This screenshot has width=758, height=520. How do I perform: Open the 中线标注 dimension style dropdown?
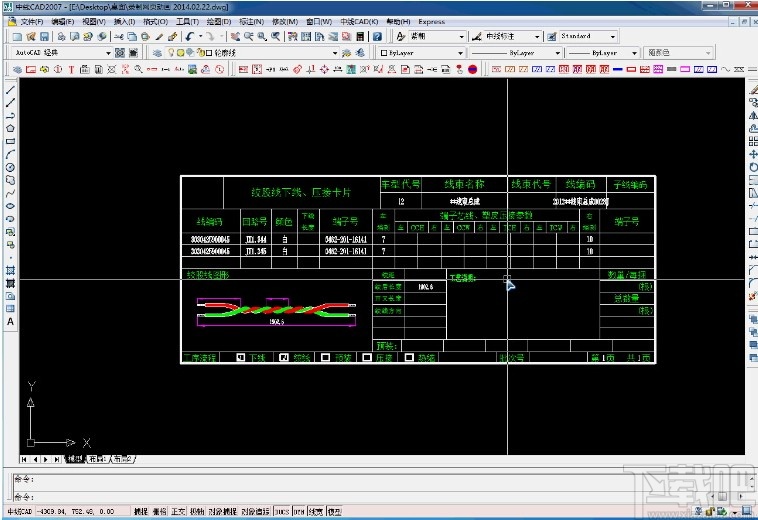[537, 37]
